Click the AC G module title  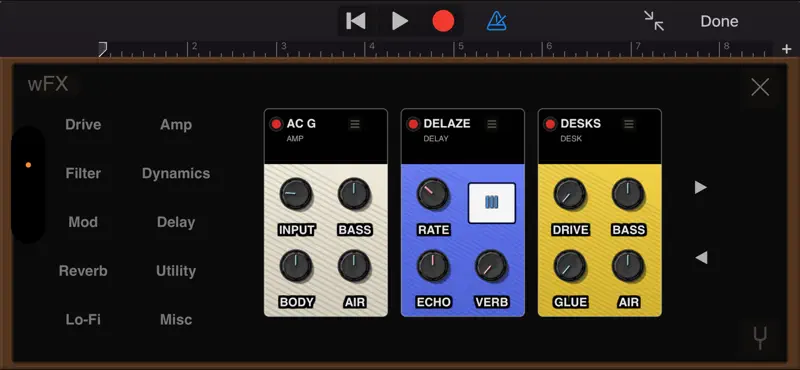tap(301, 124)
